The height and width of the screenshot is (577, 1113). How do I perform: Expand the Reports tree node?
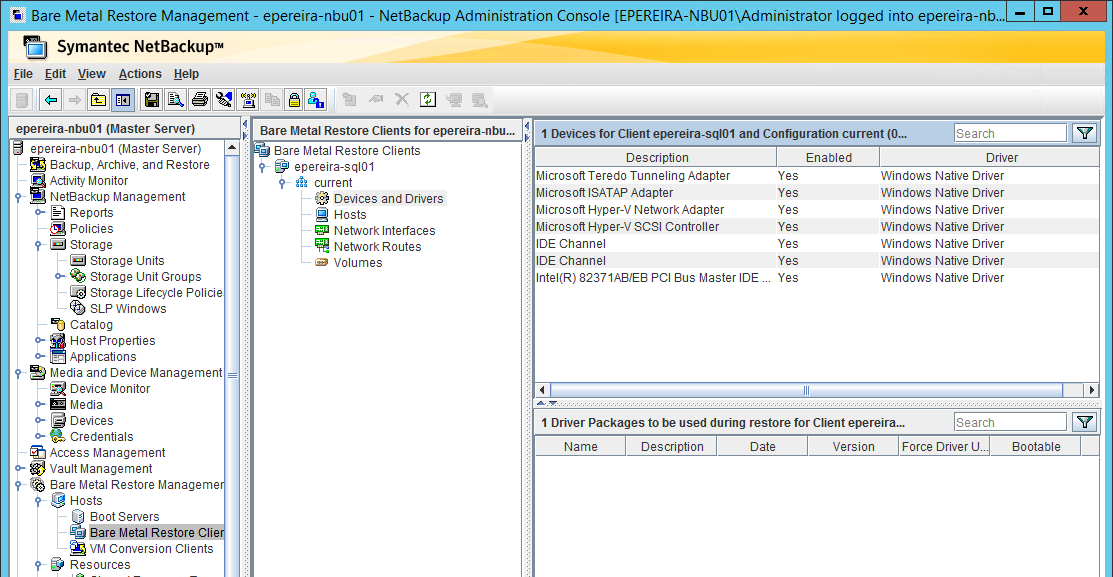(38, 213)
